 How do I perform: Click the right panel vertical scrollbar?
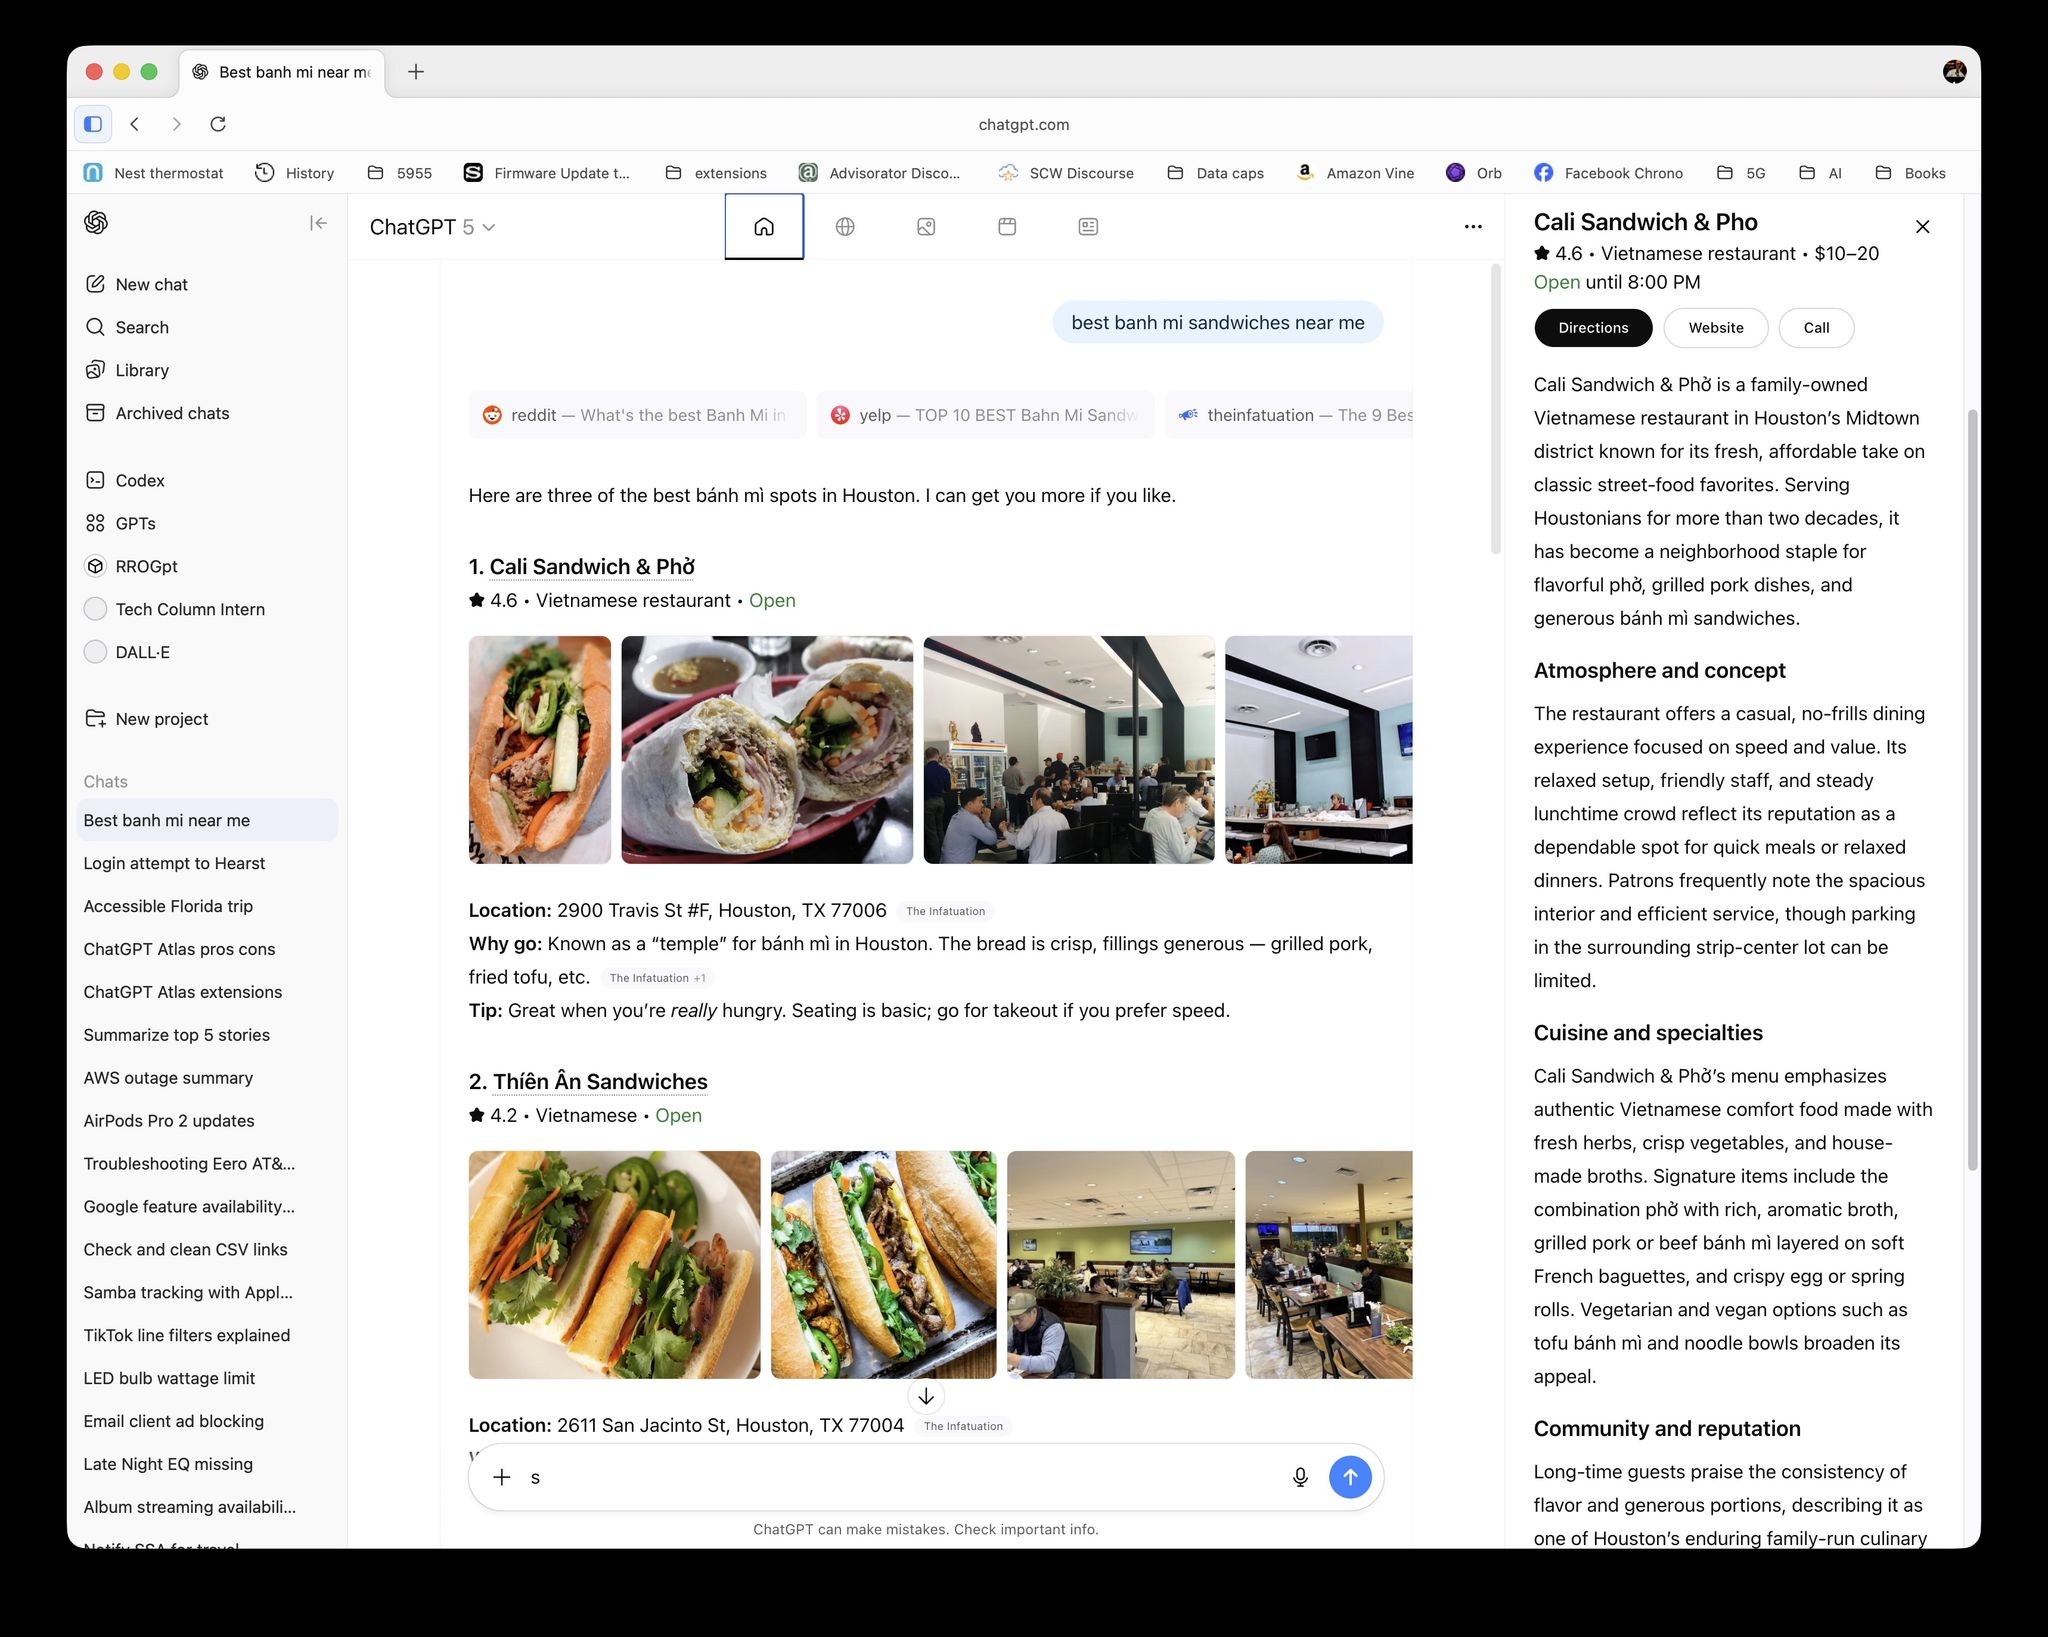point(1972,790)
